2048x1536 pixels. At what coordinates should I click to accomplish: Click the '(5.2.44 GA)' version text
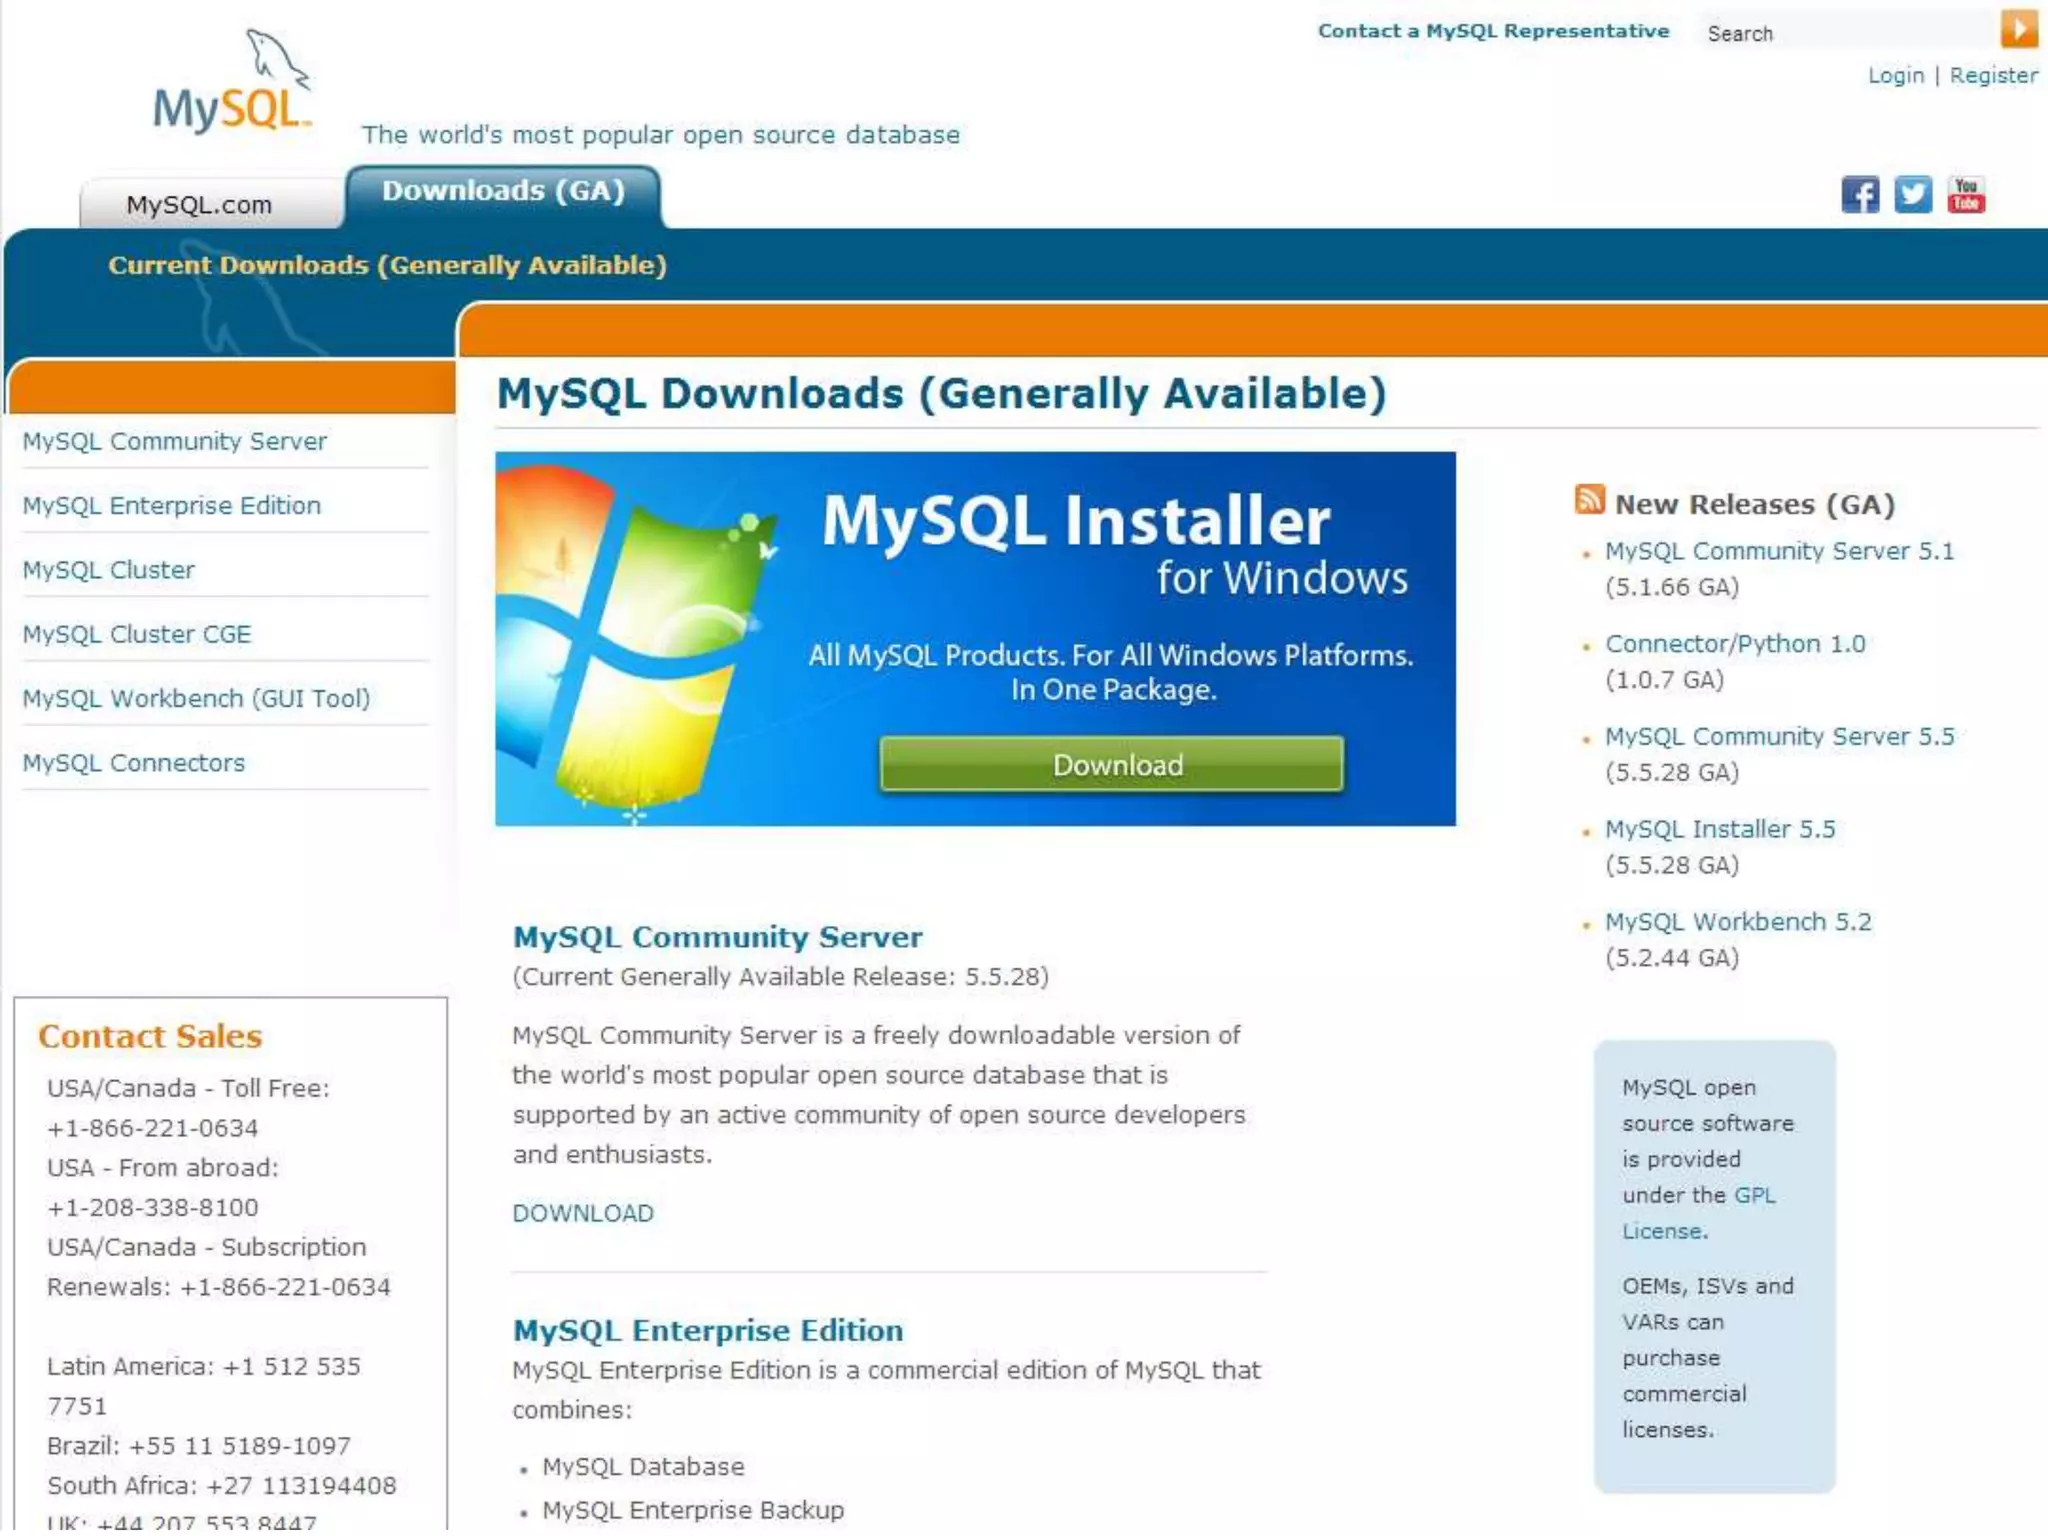pyautogui.click(x=1672, y=958)
